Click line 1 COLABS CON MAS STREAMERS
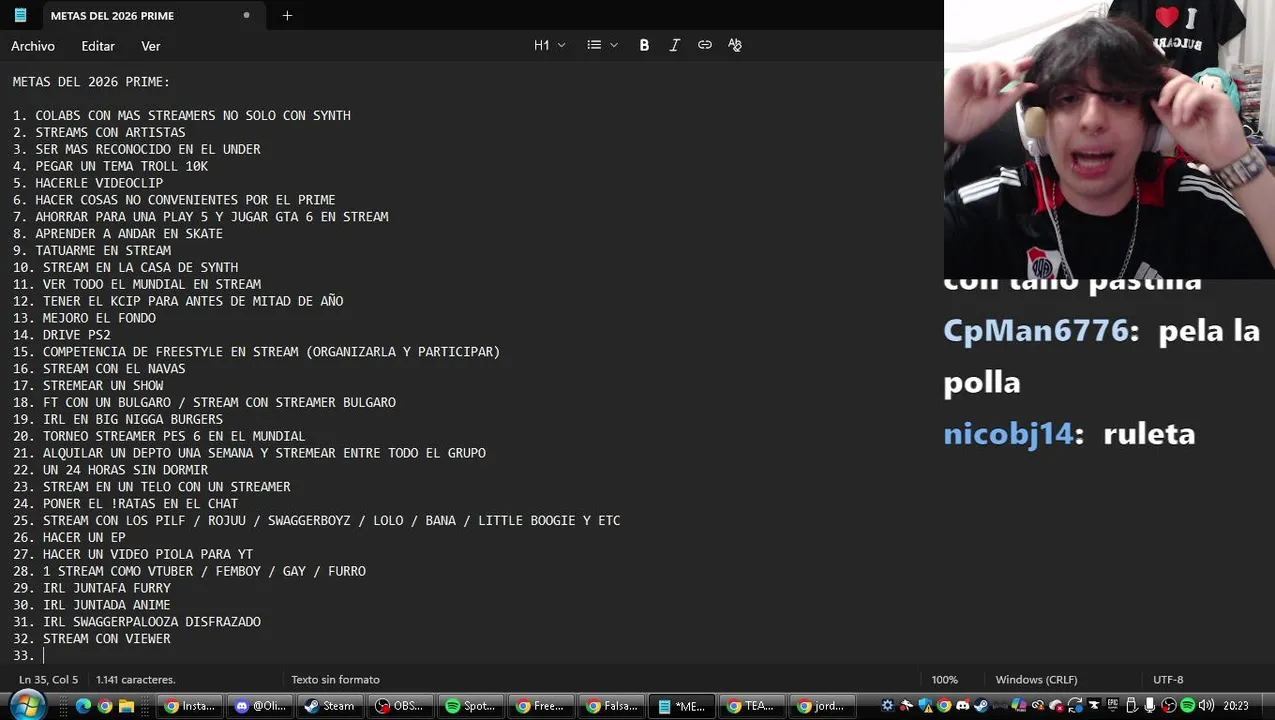This screenshot has width=1275, height=720. coord(182,116)
